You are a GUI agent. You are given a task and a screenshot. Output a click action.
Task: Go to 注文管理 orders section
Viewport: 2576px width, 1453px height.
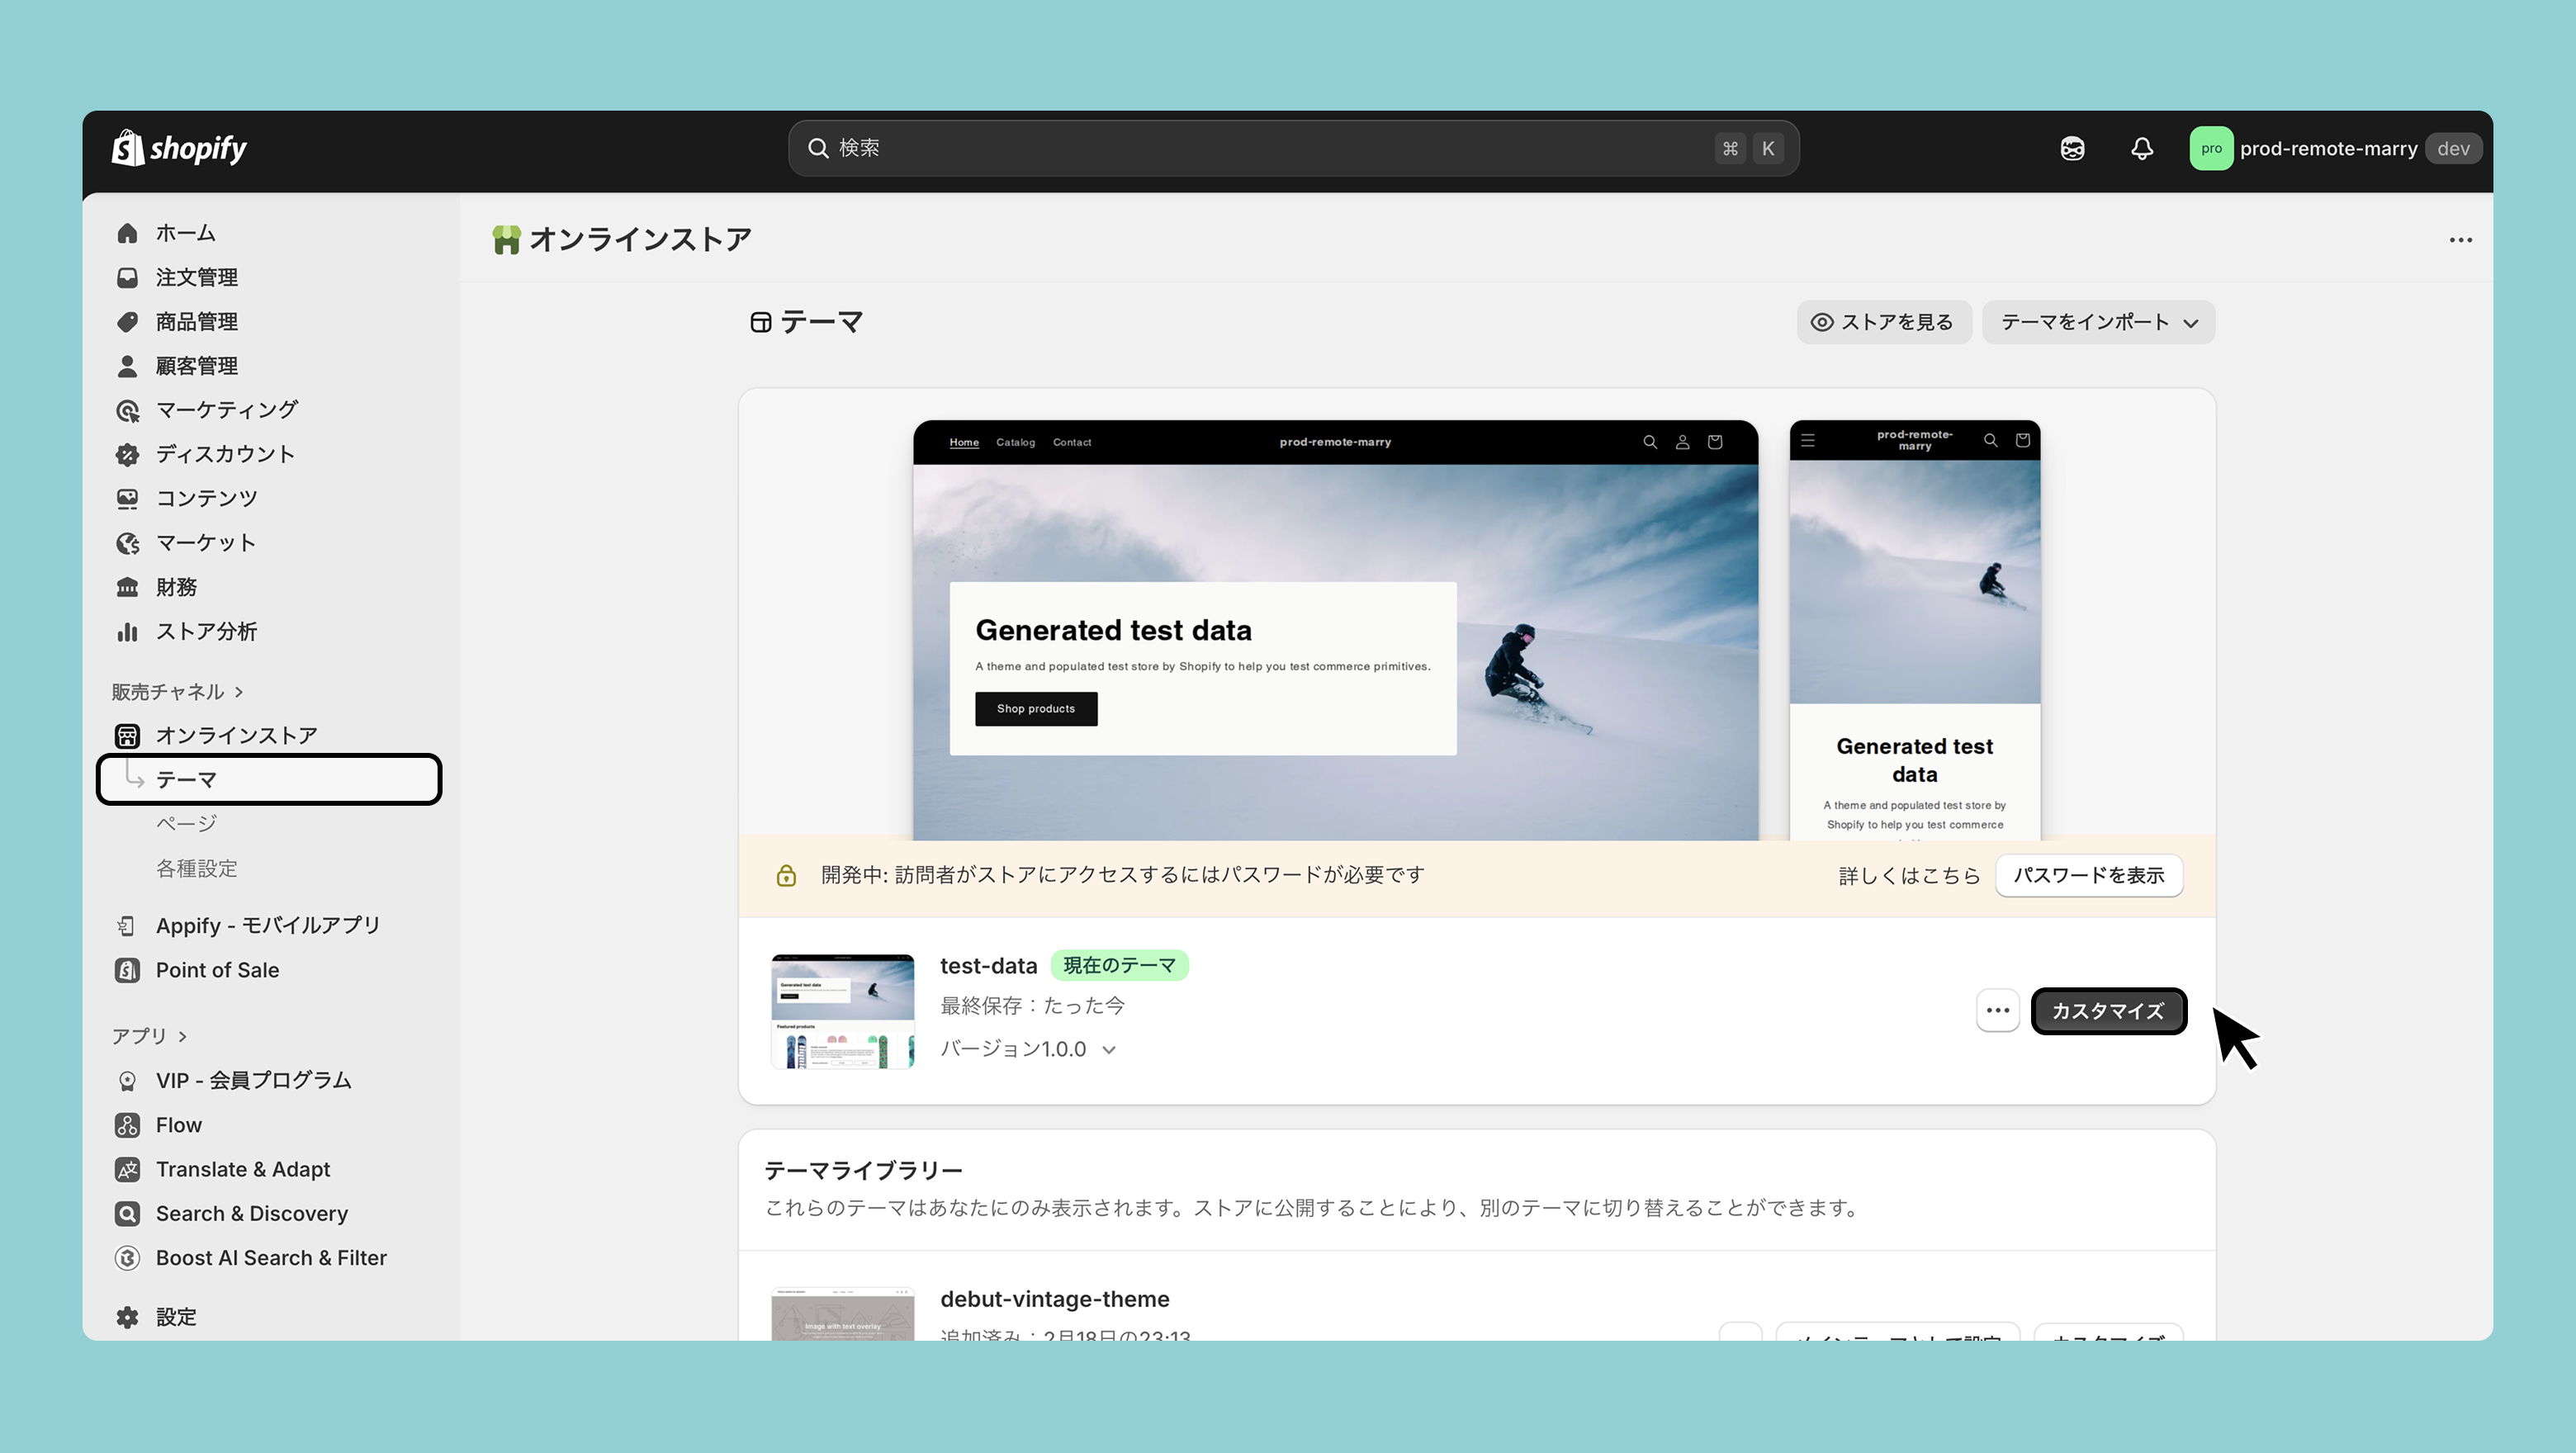(196, 277)
